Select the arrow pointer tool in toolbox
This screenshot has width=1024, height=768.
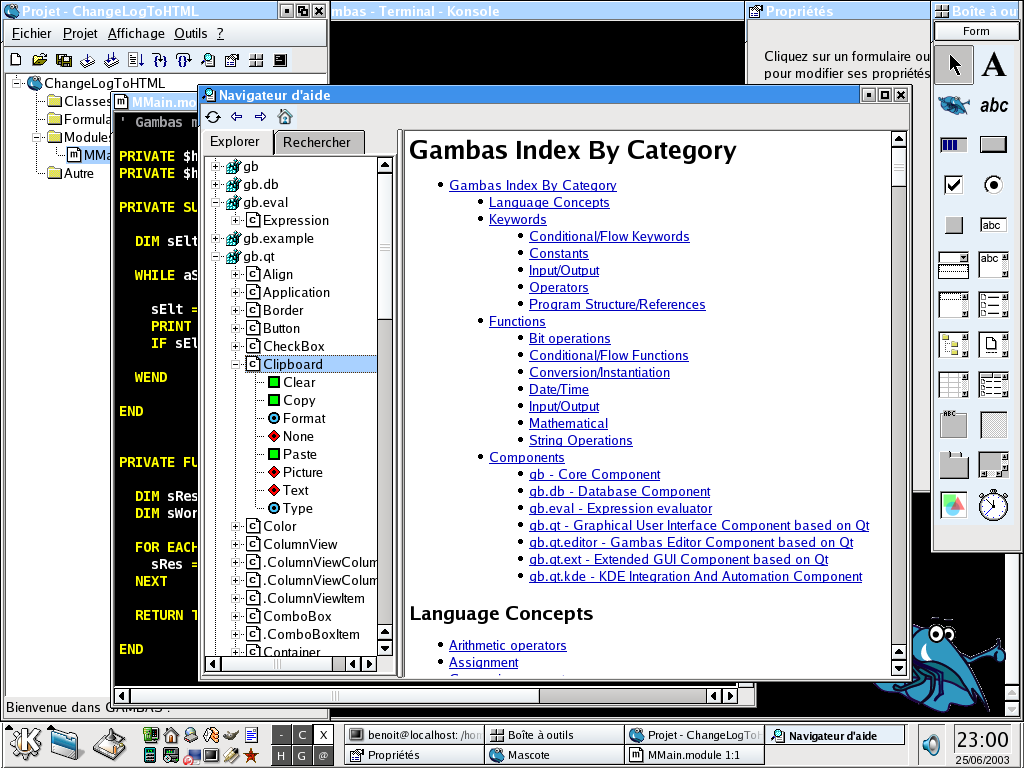pyautogui.click(x=954, y=65)
